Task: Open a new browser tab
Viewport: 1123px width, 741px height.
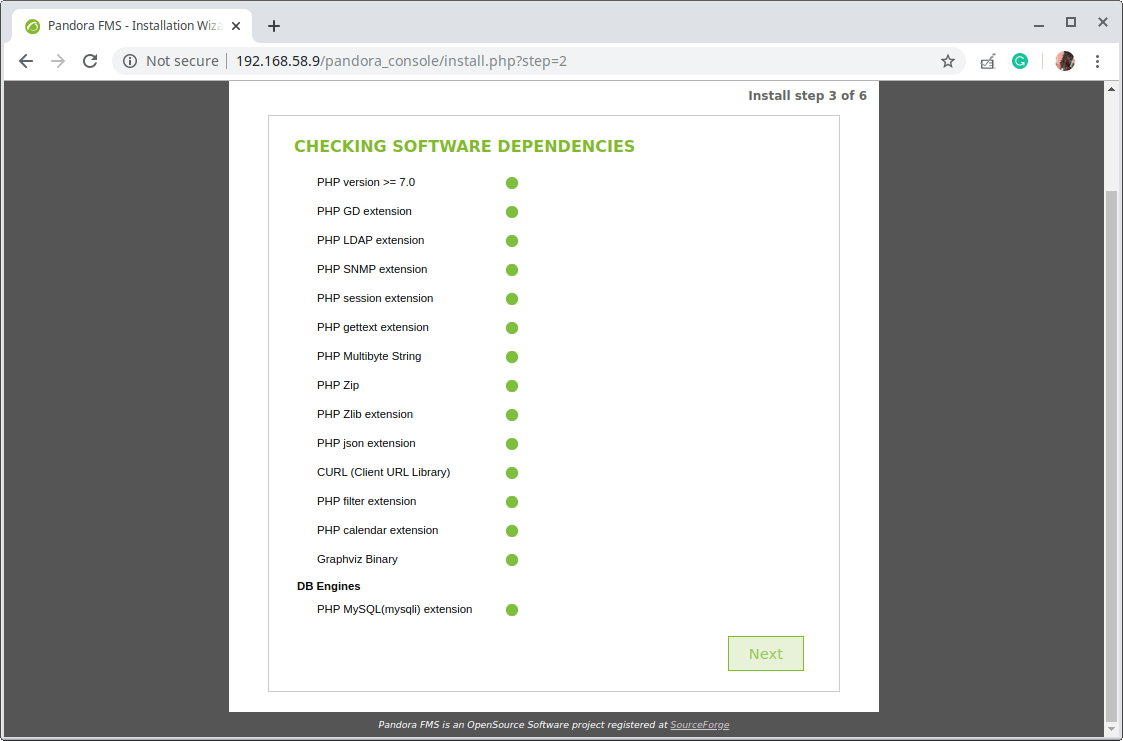Action: tap(274, 26)
